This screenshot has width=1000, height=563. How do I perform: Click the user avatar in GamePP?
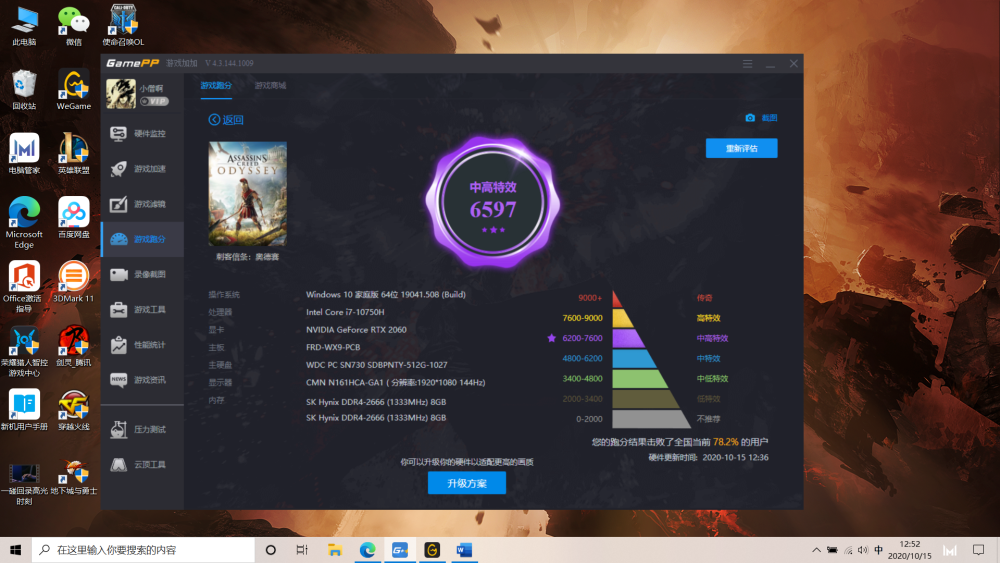pyautogui.click(x=121, y=94)
